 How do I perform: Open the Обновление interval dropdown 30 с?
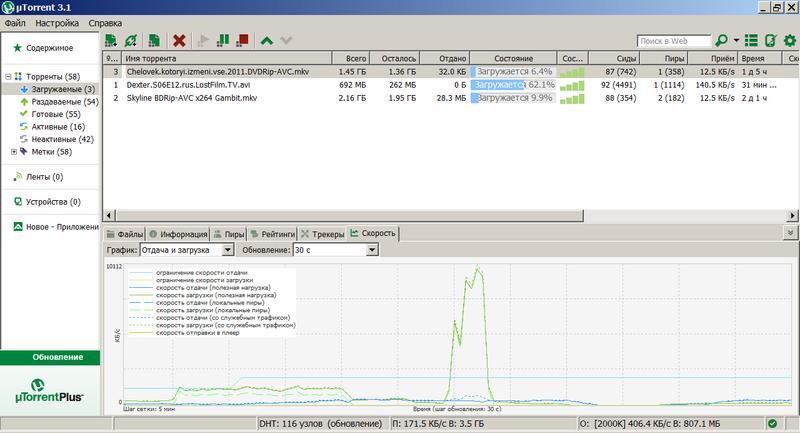[335, 250]
